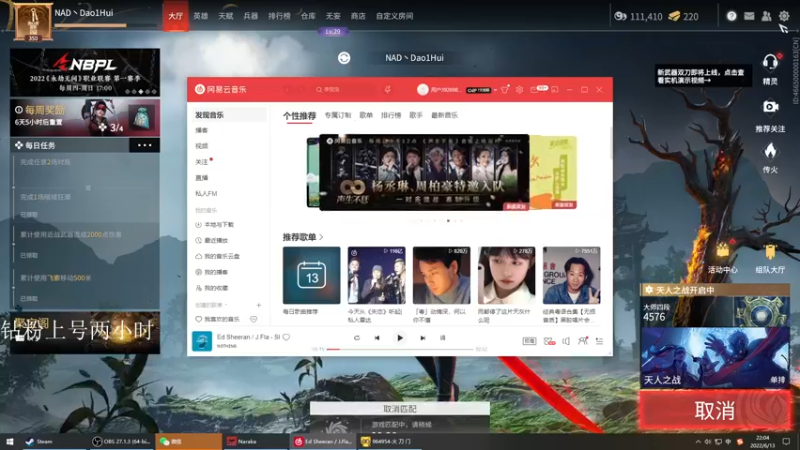Open 组队大厅 icon
Screen dimensions: 800x450
(x=770, y=252)
